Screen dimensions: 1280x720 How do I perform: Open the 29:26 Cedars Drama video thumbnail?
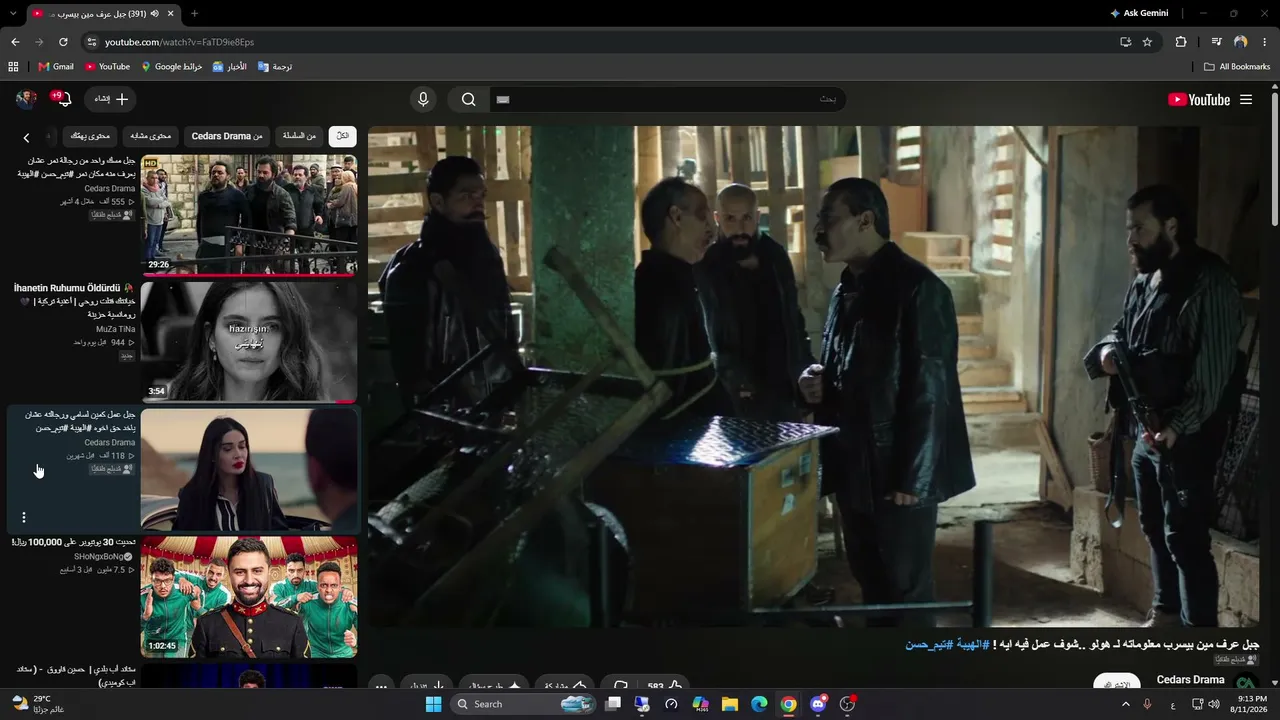[249, 214]
